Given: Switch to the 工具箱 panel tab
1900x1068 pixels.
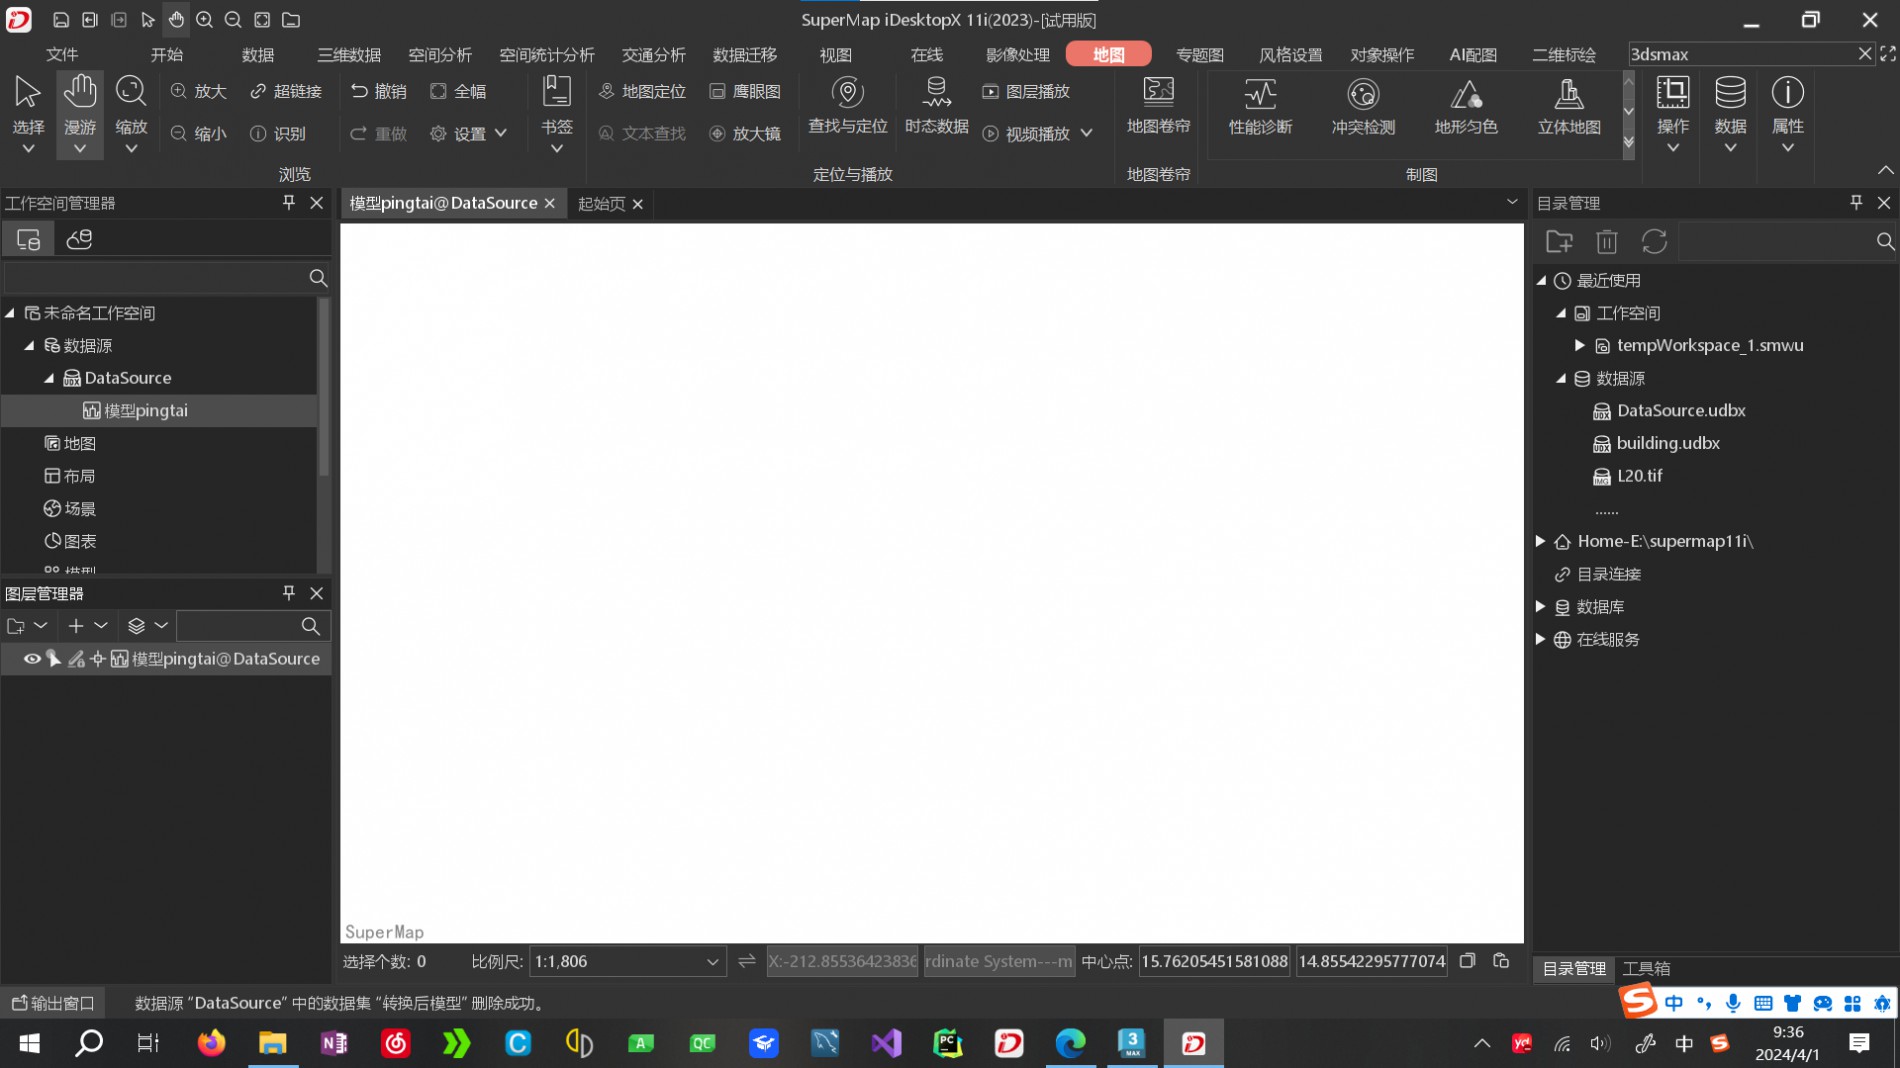Looking at the screenshot, I should [x=1646, y=968].
